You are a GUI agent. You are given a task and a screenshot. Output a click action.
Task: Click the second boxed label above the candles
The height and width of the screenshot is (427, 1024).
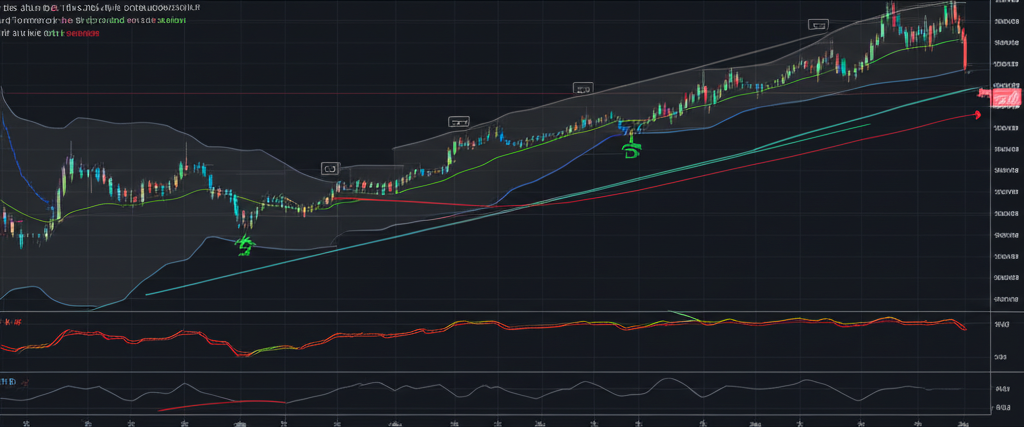pos(459,121)
